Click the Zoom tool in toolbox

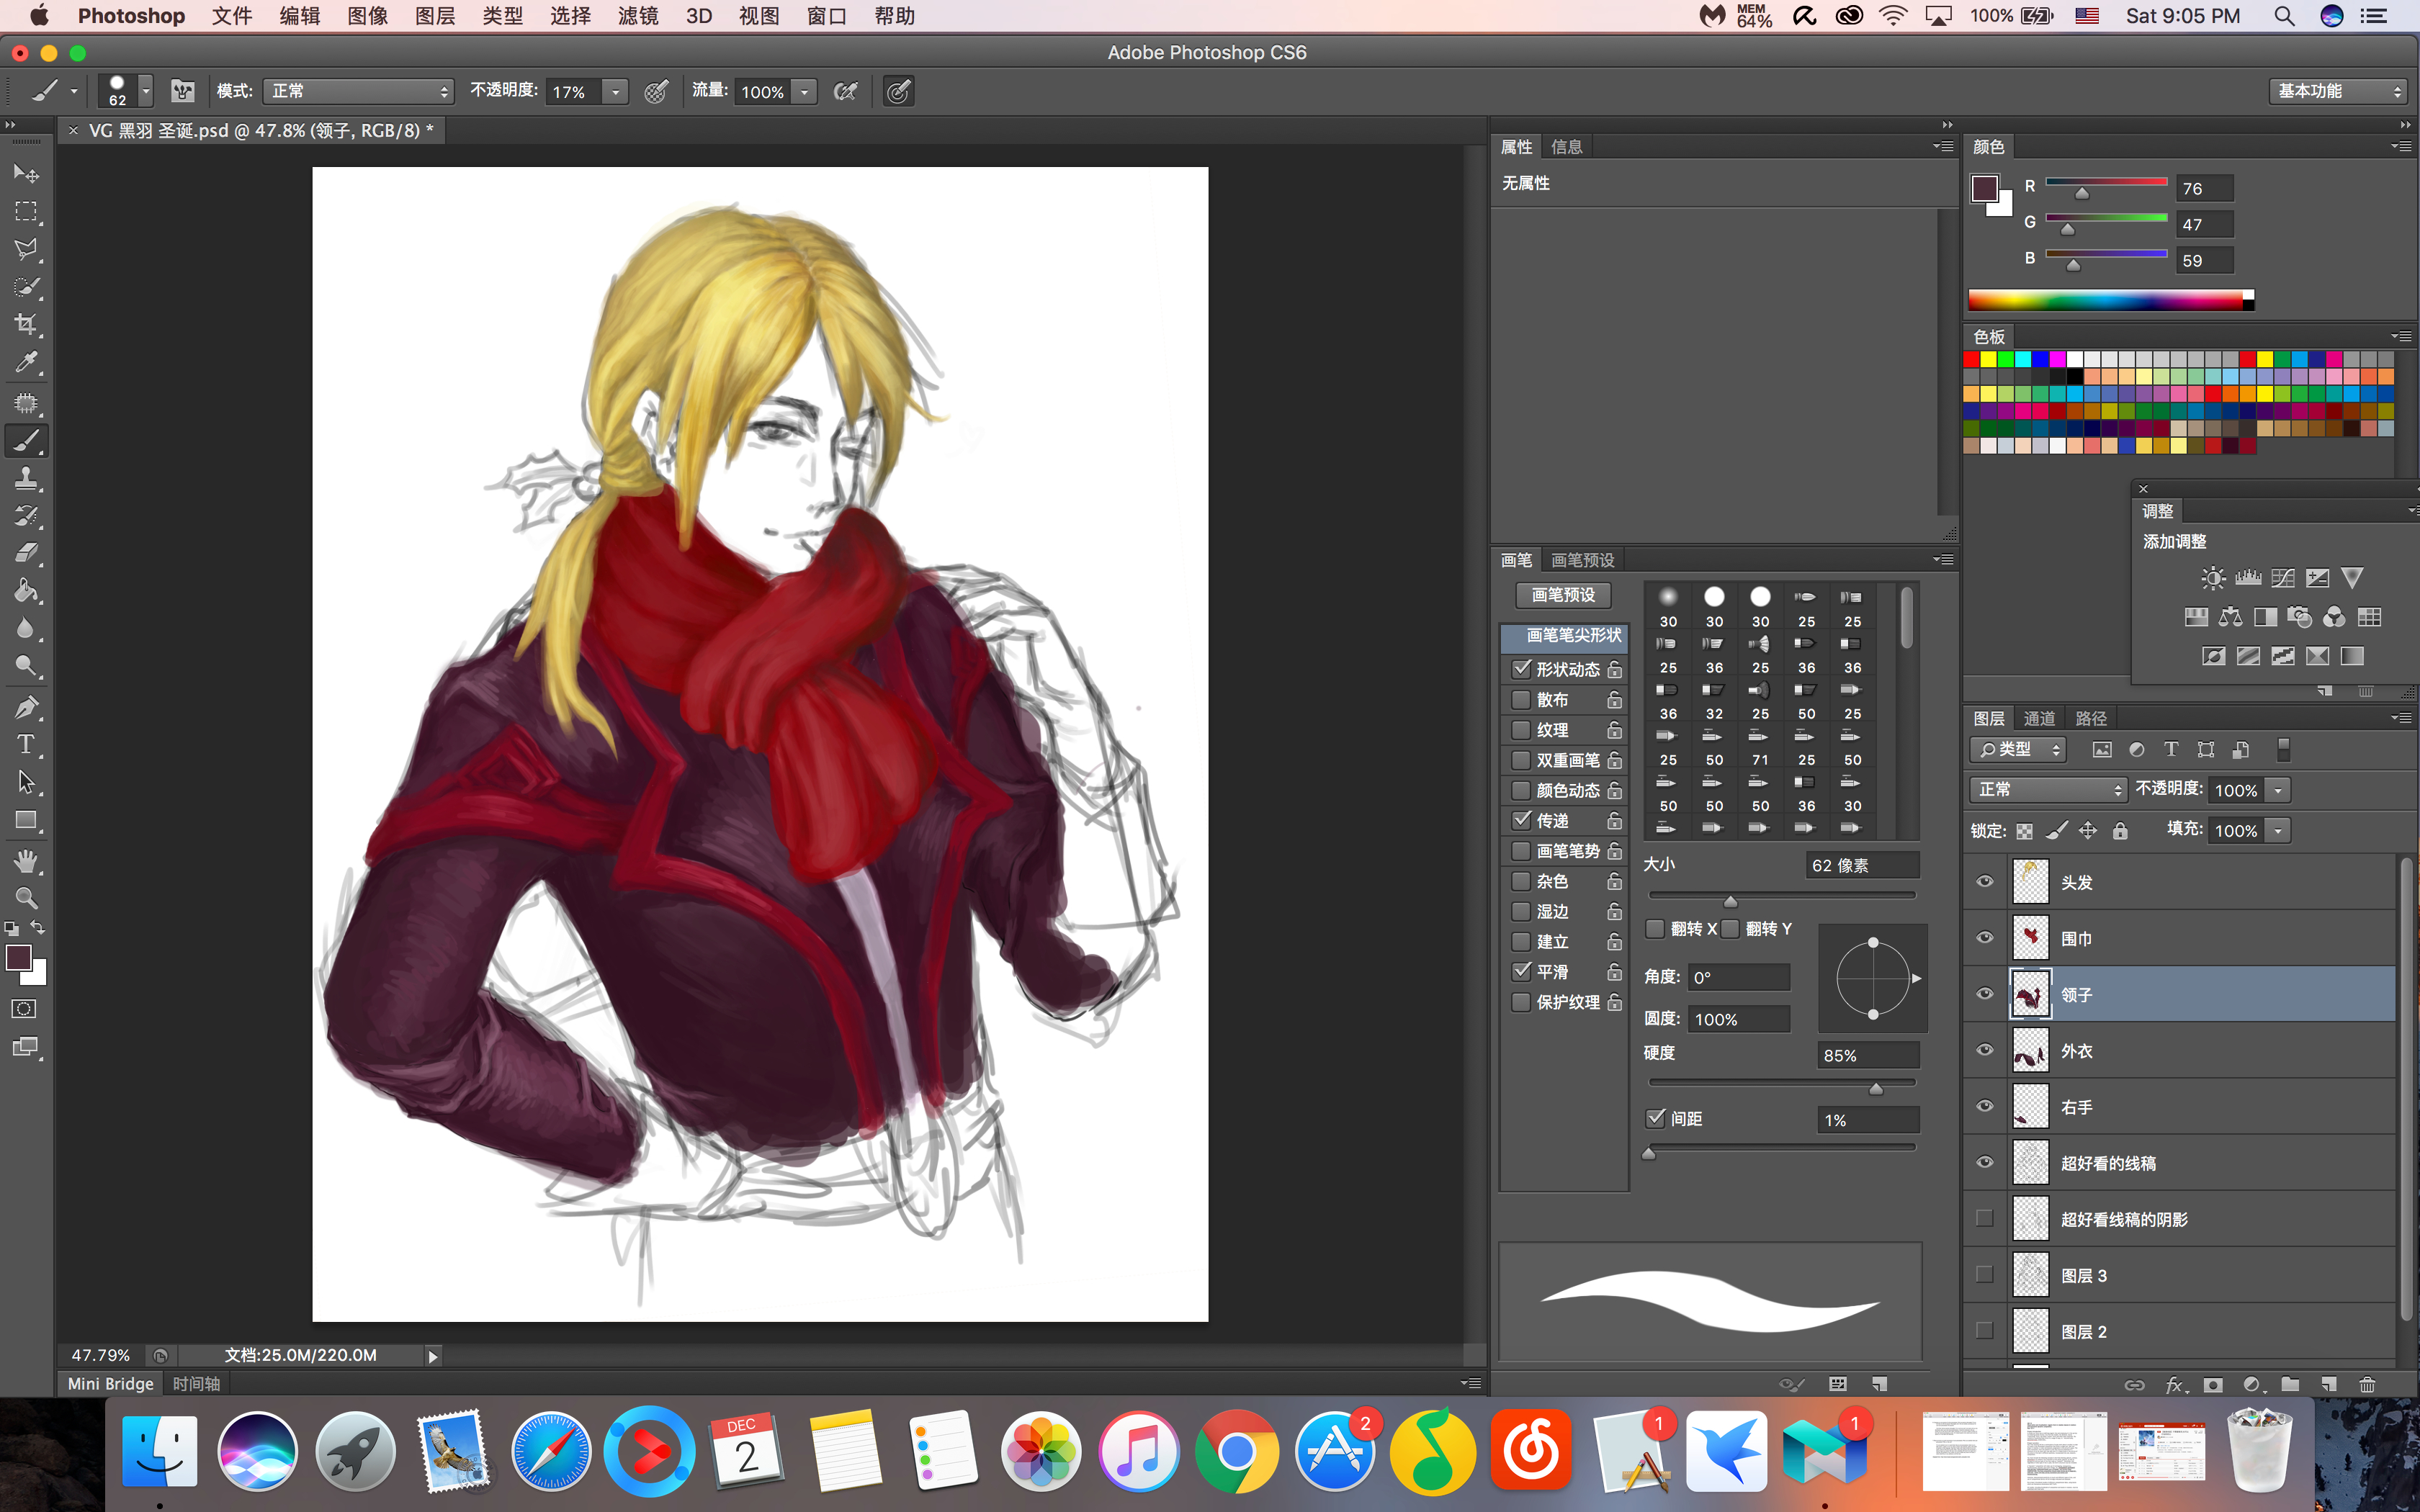pyautogui.click(x=26, y=898)
